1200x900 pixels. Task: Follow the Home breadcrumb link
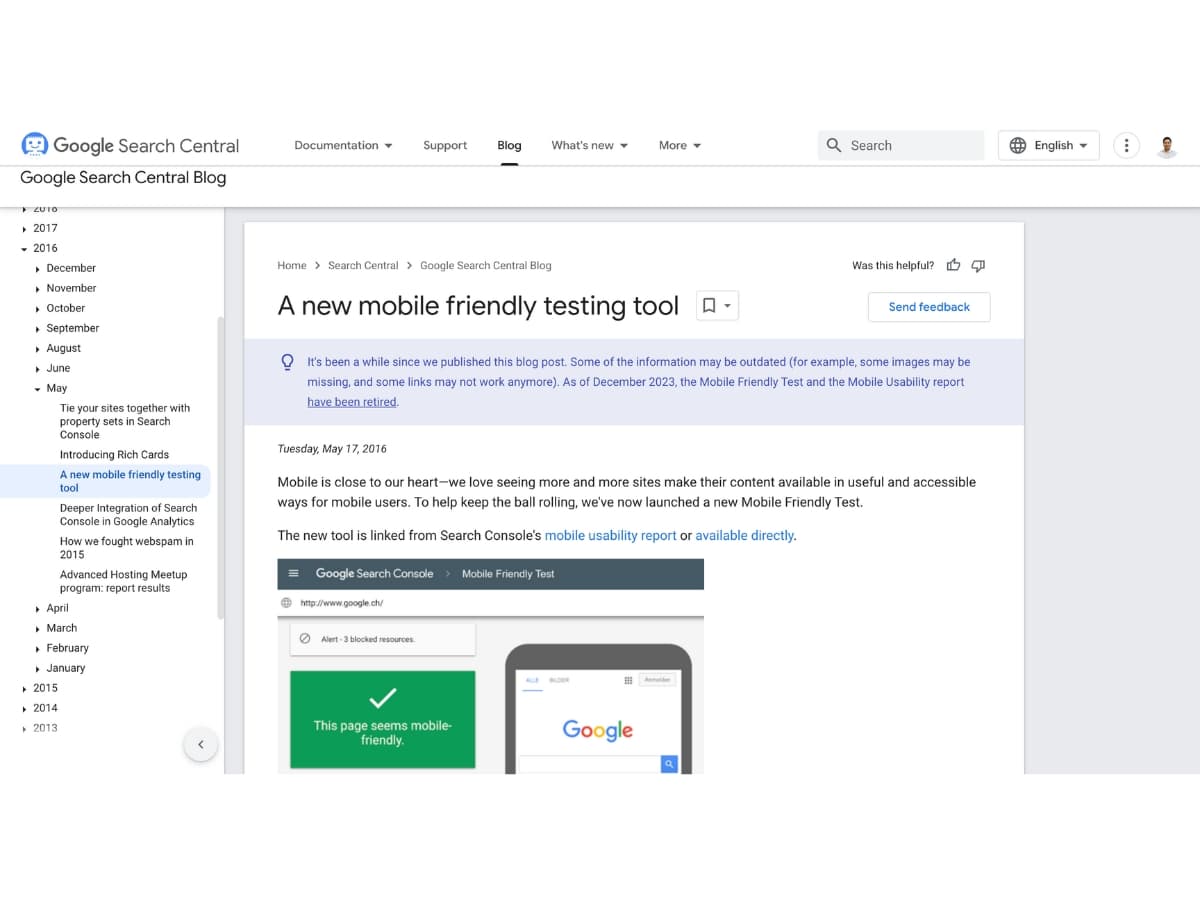coord(292,265)
